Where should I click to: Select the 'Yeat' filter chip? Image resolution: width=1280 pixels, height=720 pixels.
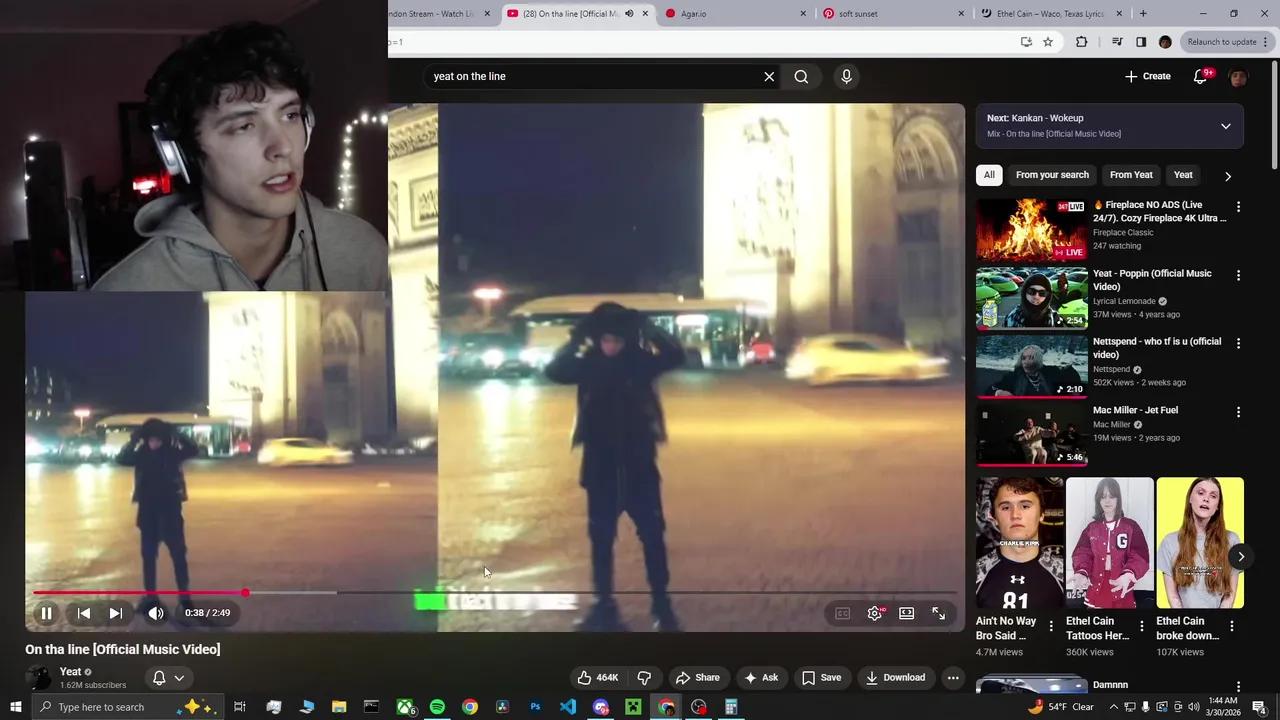(x=1183, y=175)
